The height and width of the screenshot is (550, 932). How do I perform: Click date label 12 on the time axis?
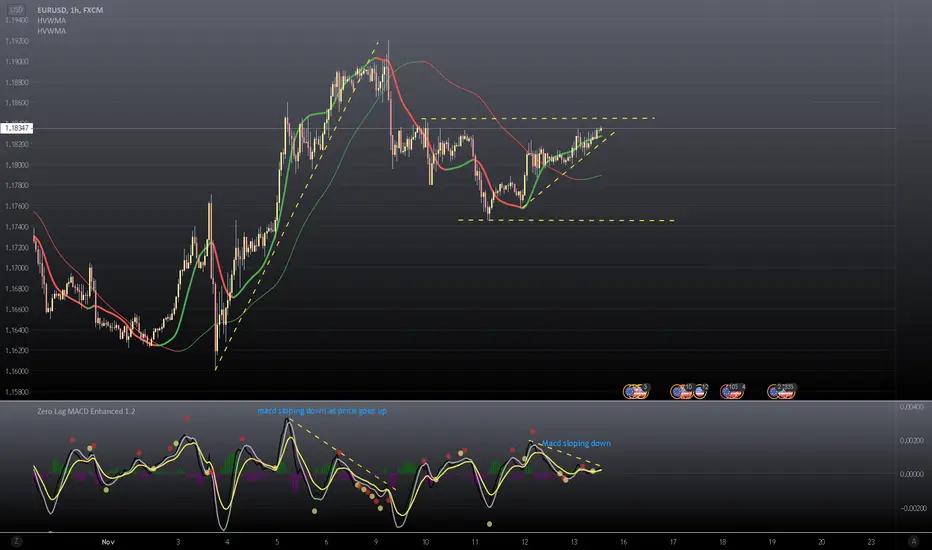[525, 542]
